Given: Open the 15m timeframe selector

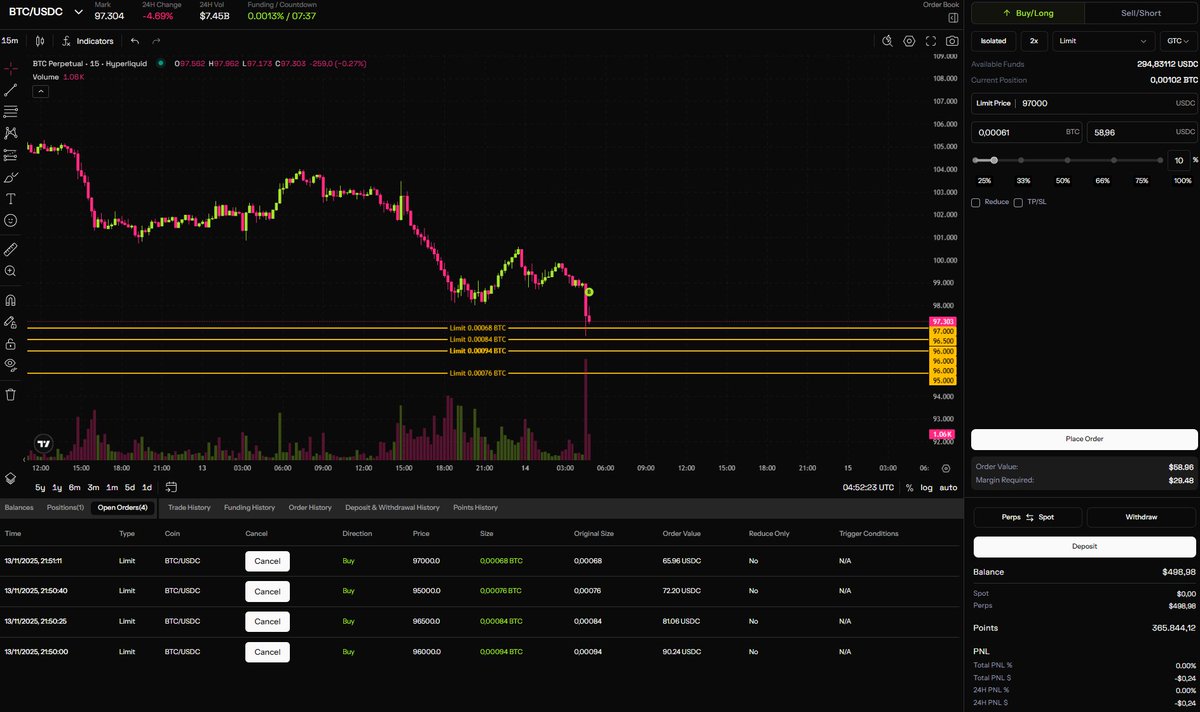Looking at the screenshot, I should pyautogui.click(x=10, y=41).
